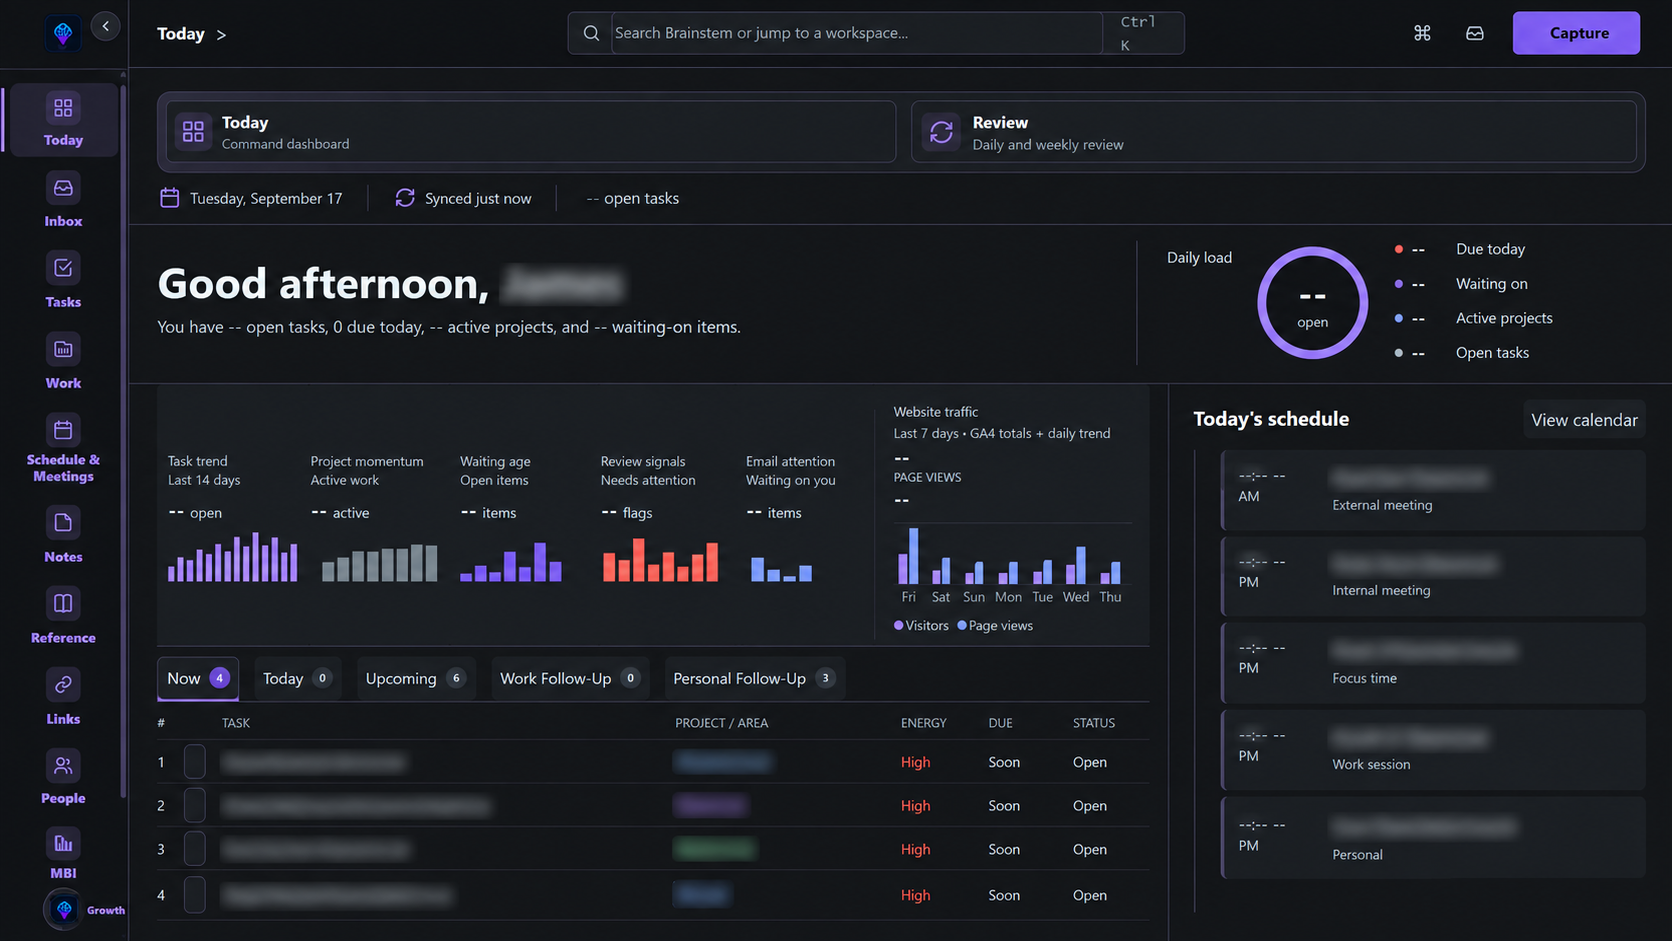This screenshot has width=1672, height=941.
Task: Switch to the Upcoming tab
Action: pyautogui.click(x=415, y=678)
